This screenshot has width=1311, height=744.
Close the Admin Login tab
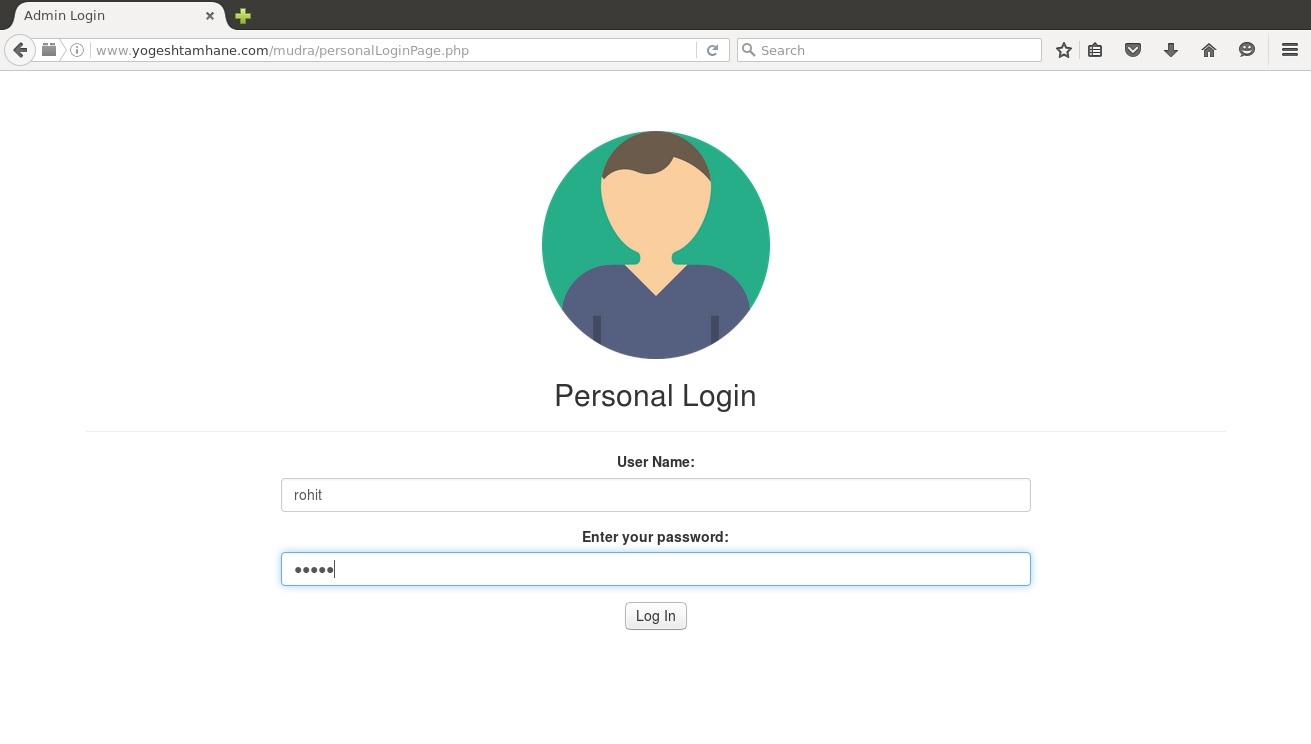click(210, 16)
